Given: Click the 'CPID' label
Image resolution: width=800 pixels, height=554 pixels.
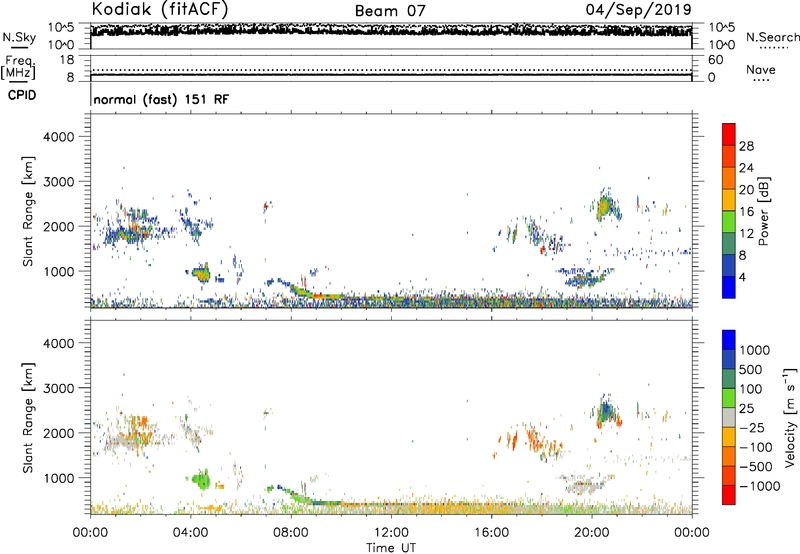Looking at the screenshot, I should pyautogui.click(x=22, y=95).
